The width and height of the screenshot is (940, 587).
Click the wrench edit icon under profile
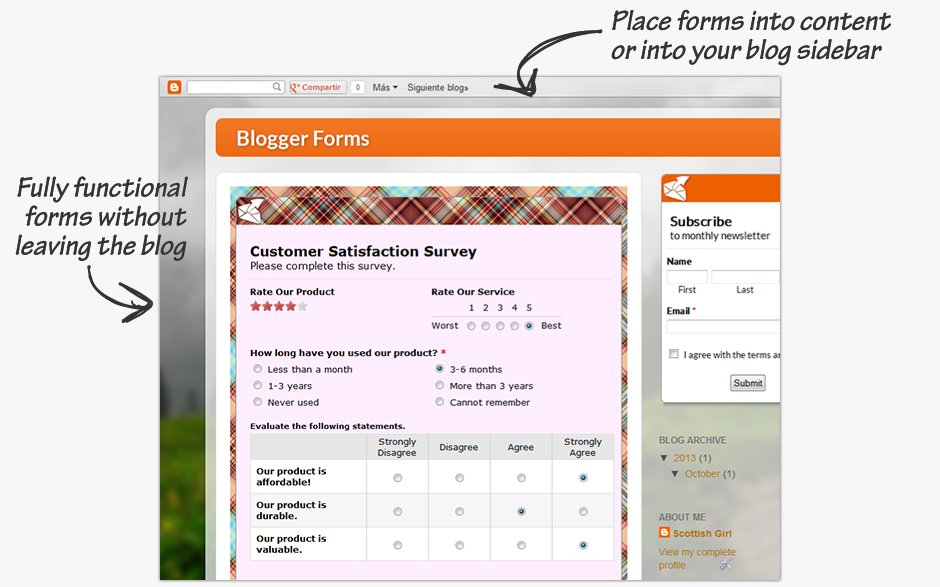(726, 564)
